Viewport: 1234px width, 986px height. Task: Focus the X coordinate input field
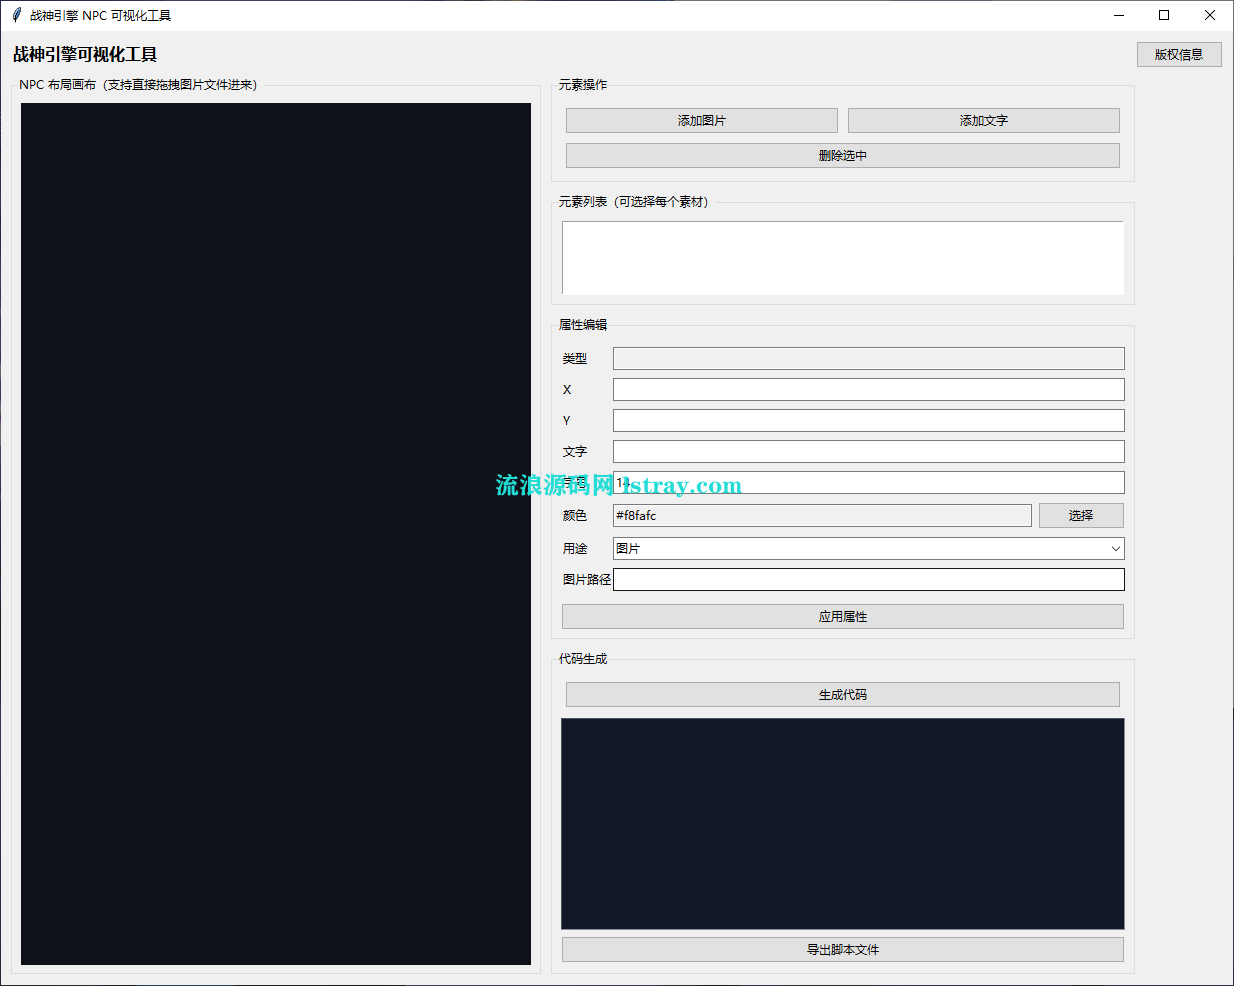pos(868,389)
